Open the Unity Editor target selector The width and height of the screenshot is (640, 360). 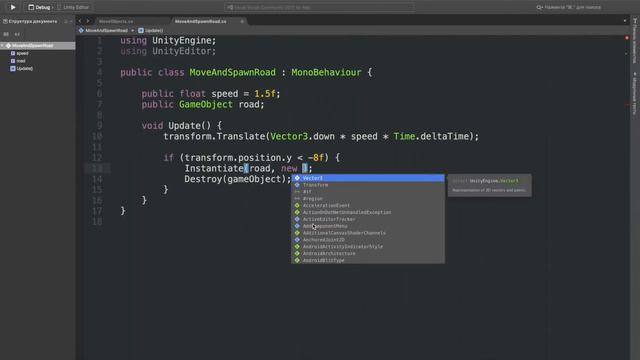tap(74, 7)
